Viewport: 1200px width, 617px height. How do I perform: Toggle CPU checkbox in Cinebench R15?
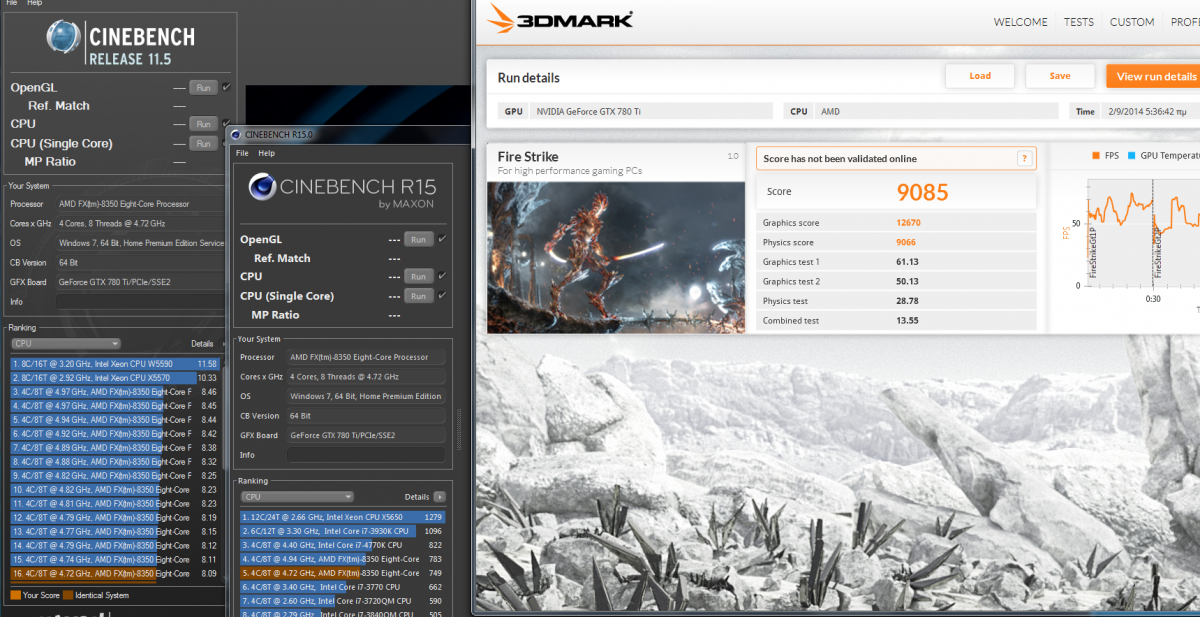tap(442, 276)
